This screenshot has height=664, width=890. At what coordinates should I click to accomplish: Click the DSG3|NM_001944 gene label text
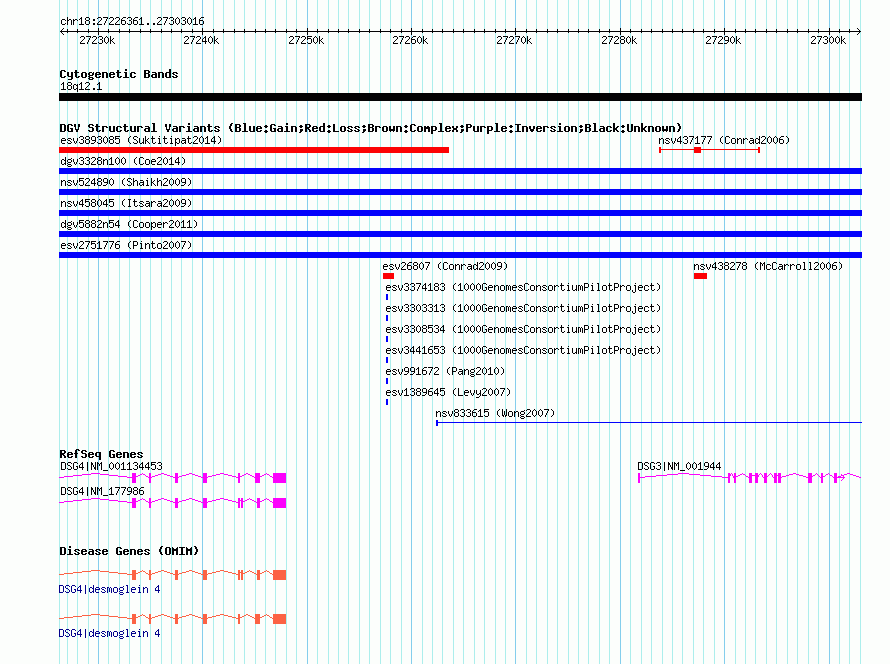click(679, 466)
